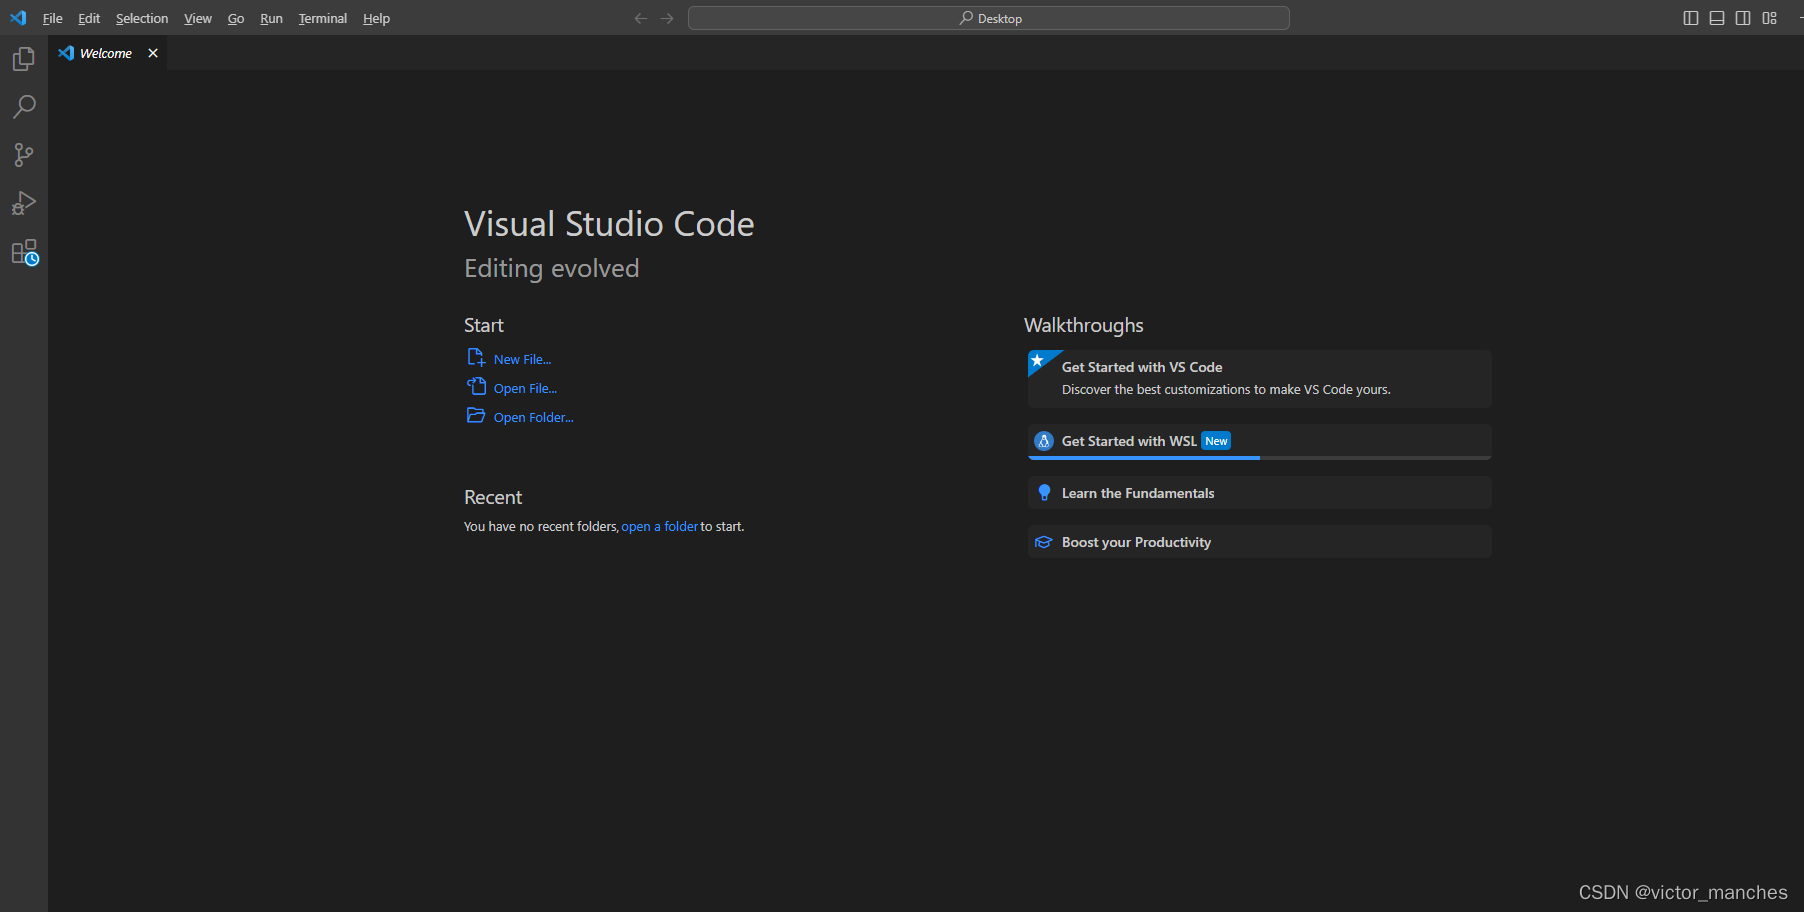The width and height of the screenshot is (1804, 912).
Task: Click the Desktop command center search box
Action: pos(989,18)
